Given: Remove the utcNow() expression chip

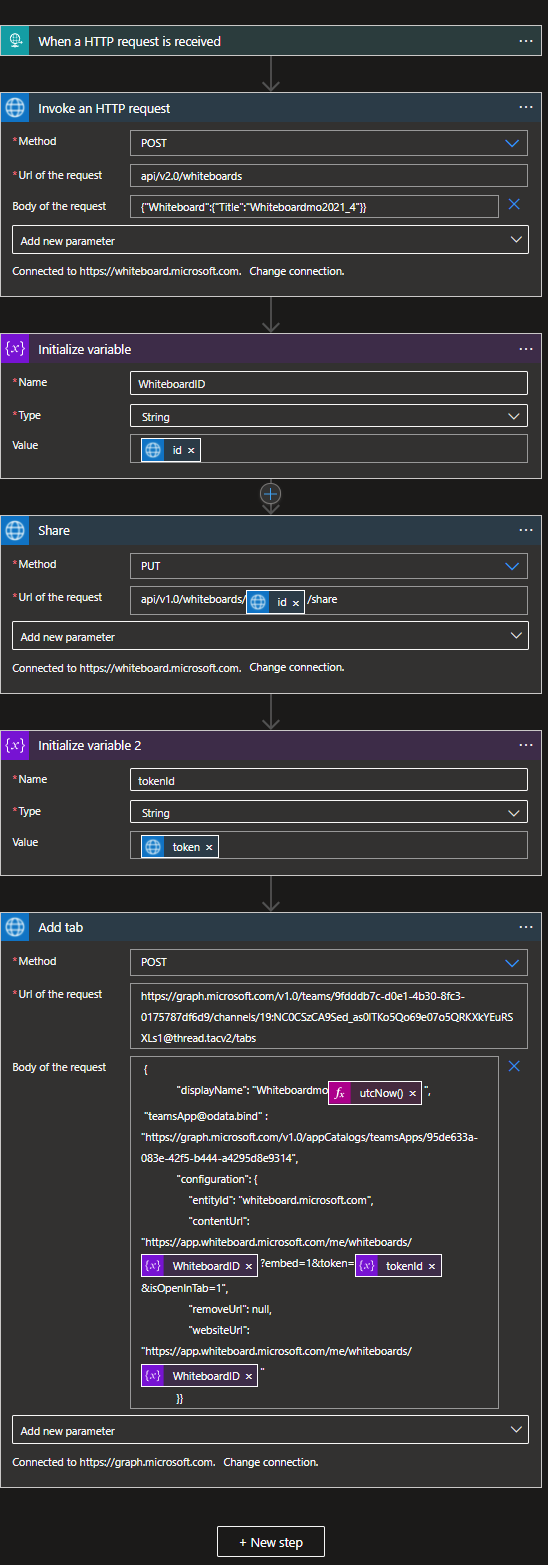Looking at the screenshot, I should 412,1093.
